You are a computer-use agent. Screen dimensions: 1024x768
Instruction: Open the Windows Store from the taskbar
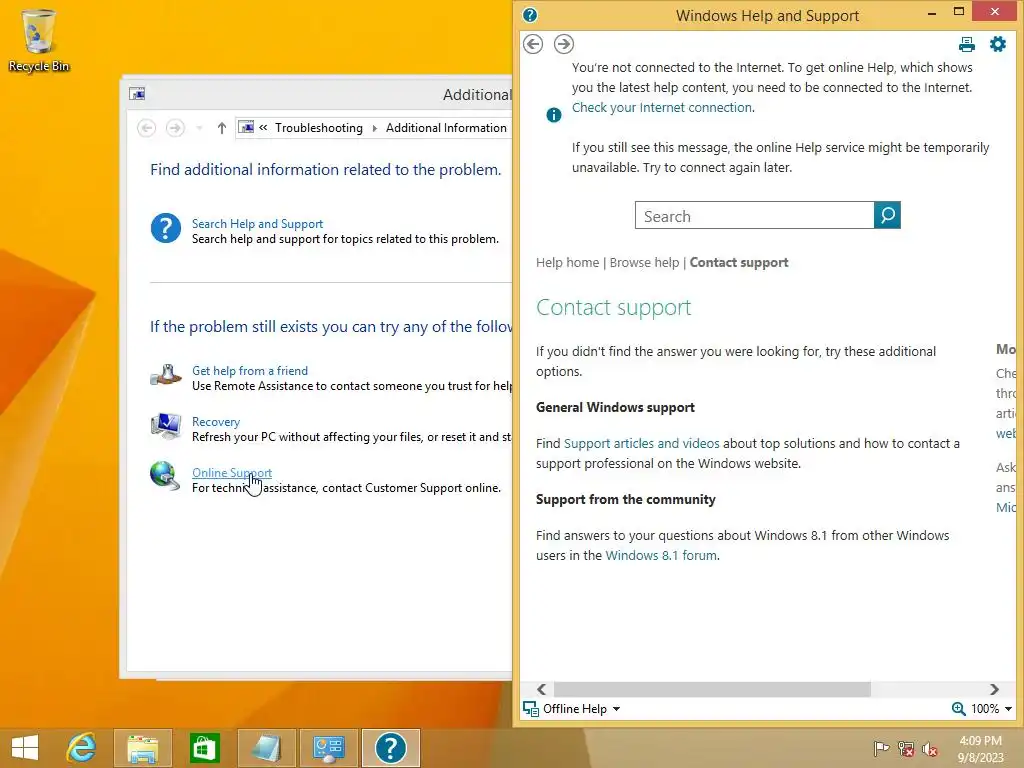click(x=204, y=748)
